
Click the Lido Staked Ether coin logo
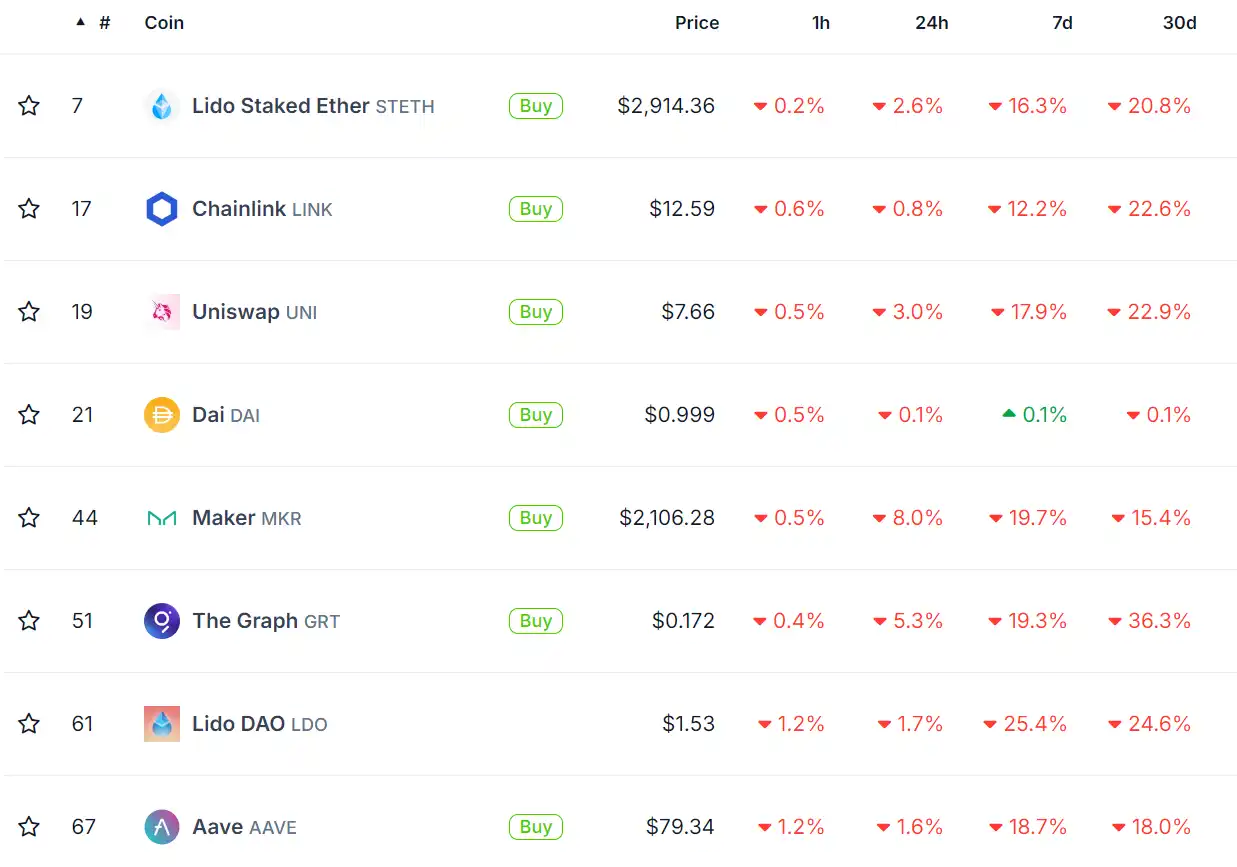[161, 106]
